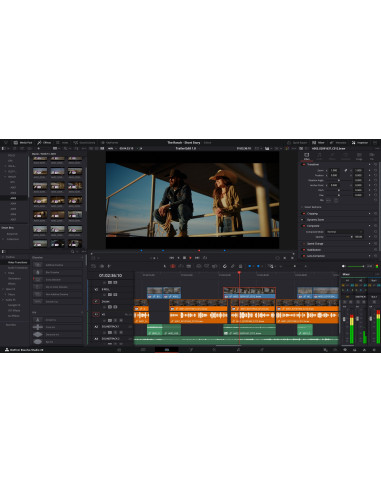
Task: Open Quick Export from the top bar
Action: point(297,143)
